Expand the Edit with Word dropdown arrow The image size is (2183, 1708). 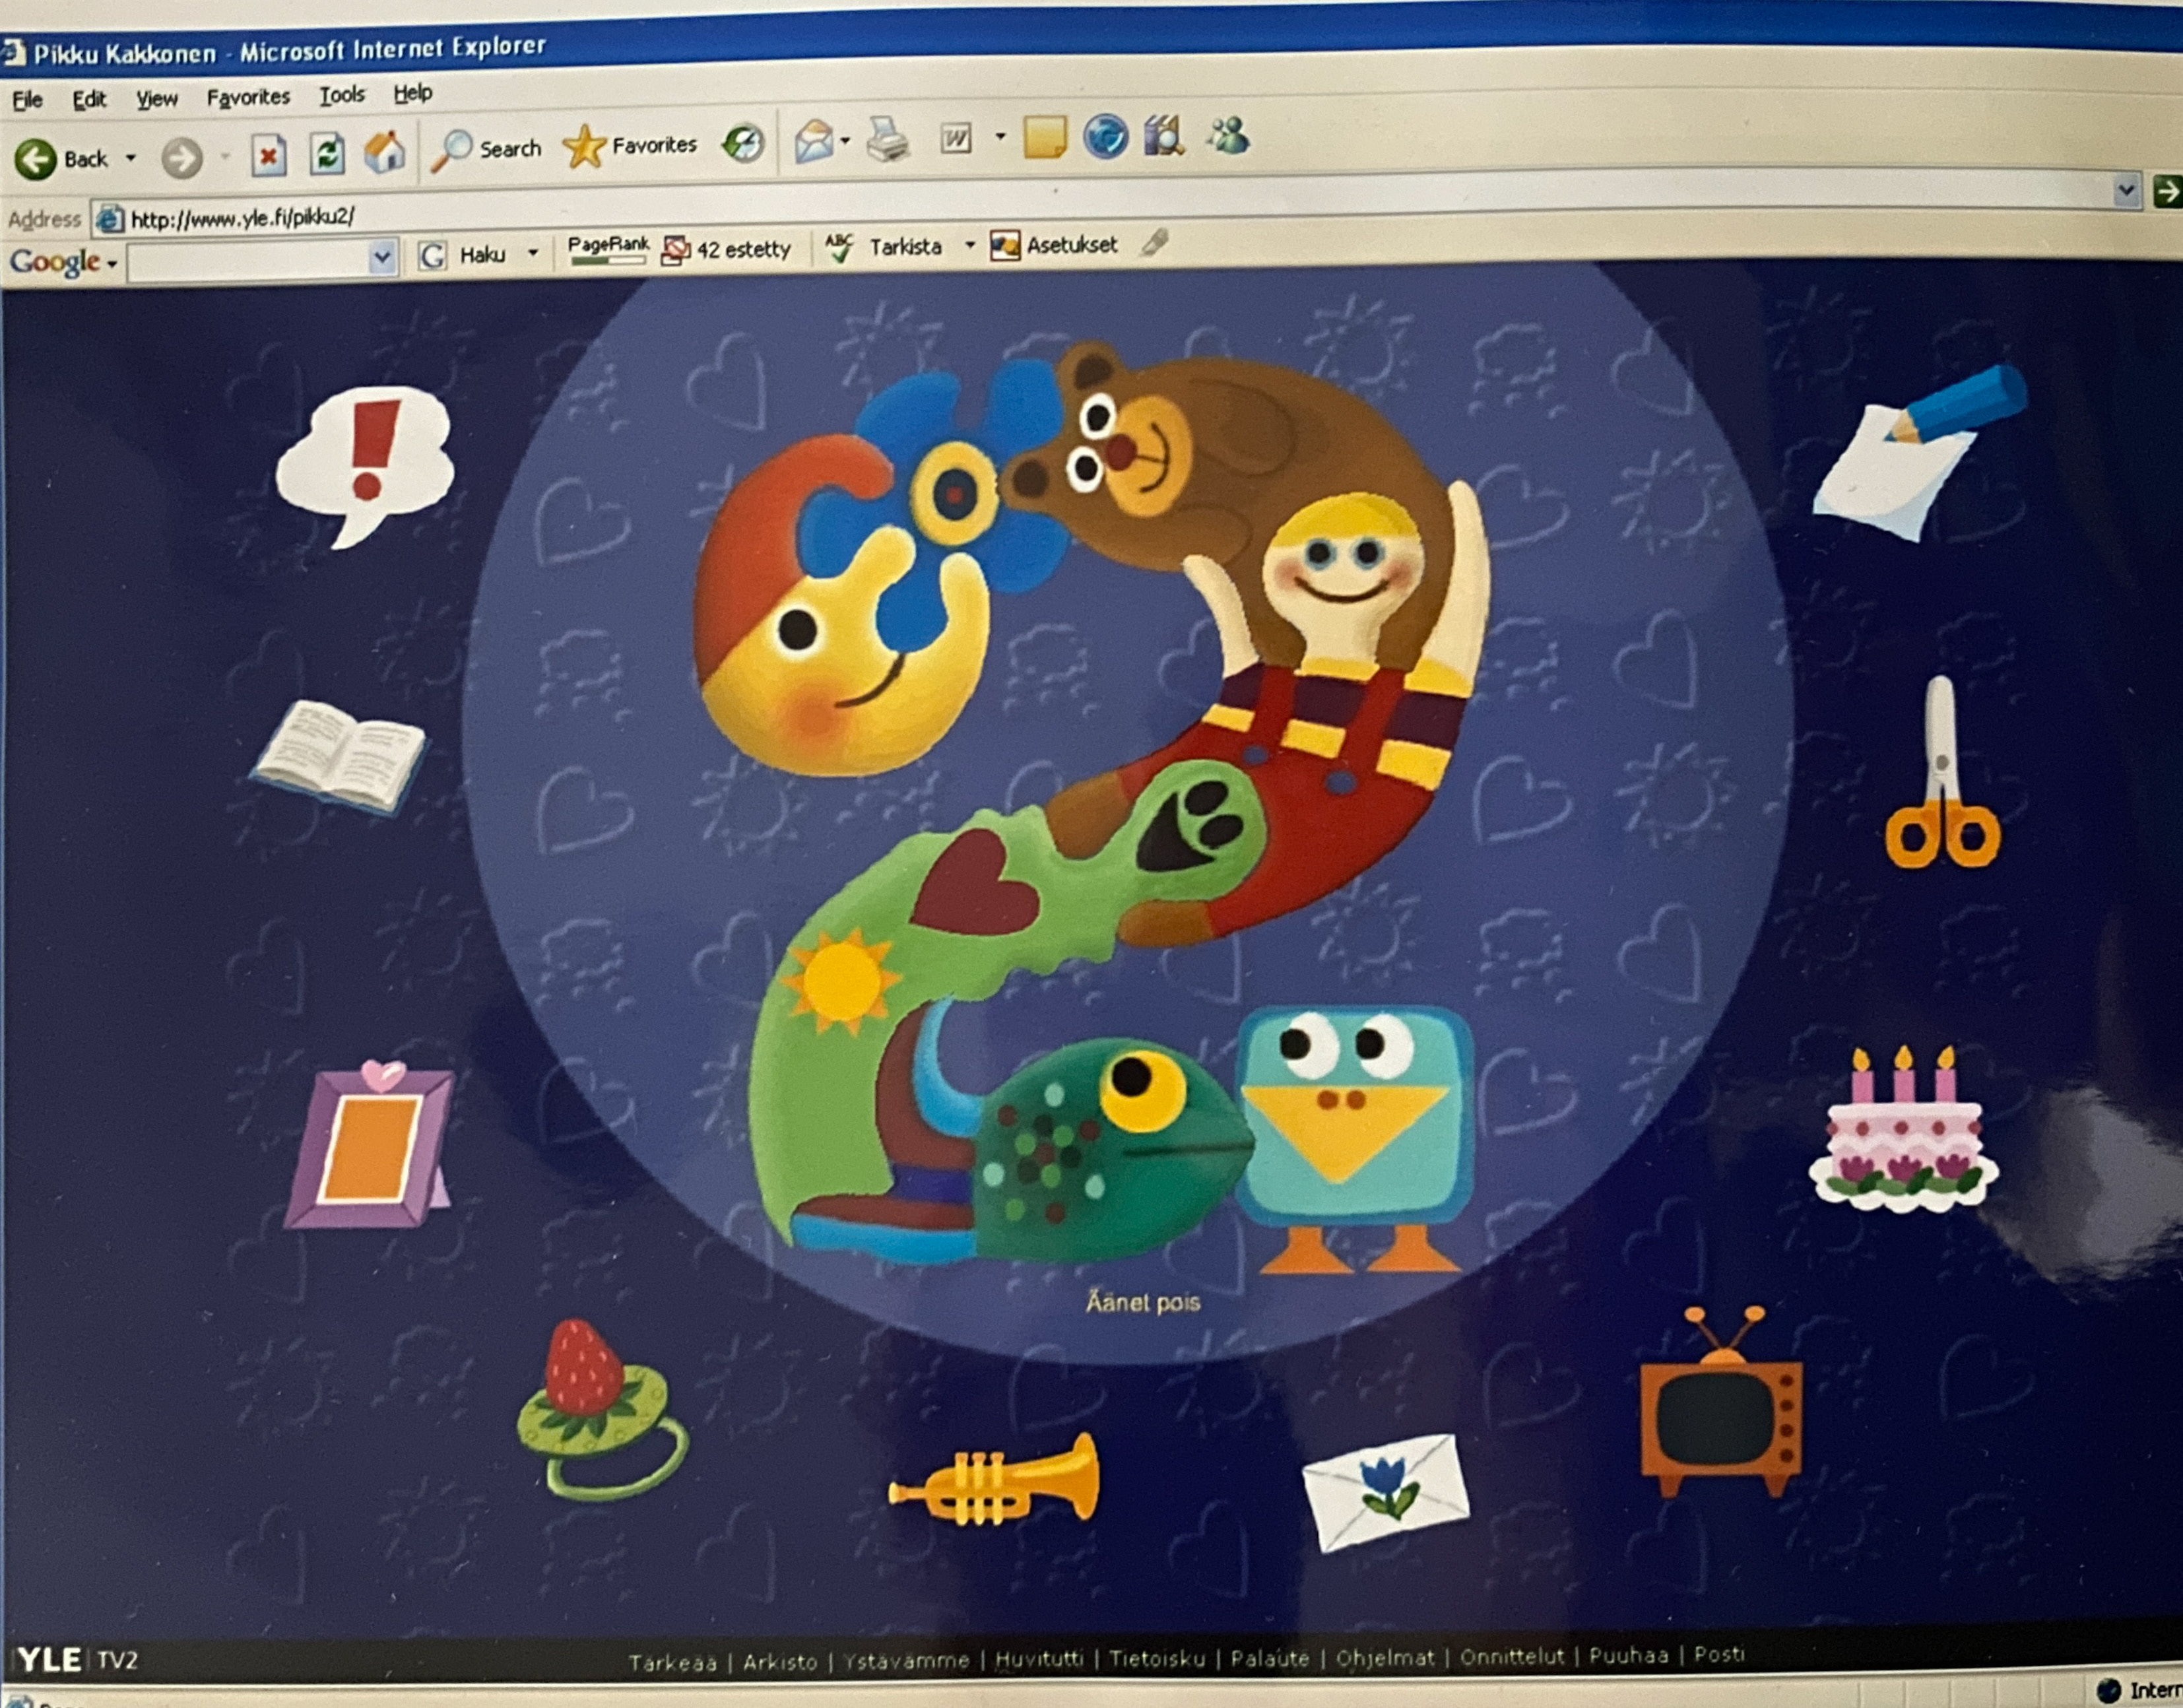coord(1000,137)
